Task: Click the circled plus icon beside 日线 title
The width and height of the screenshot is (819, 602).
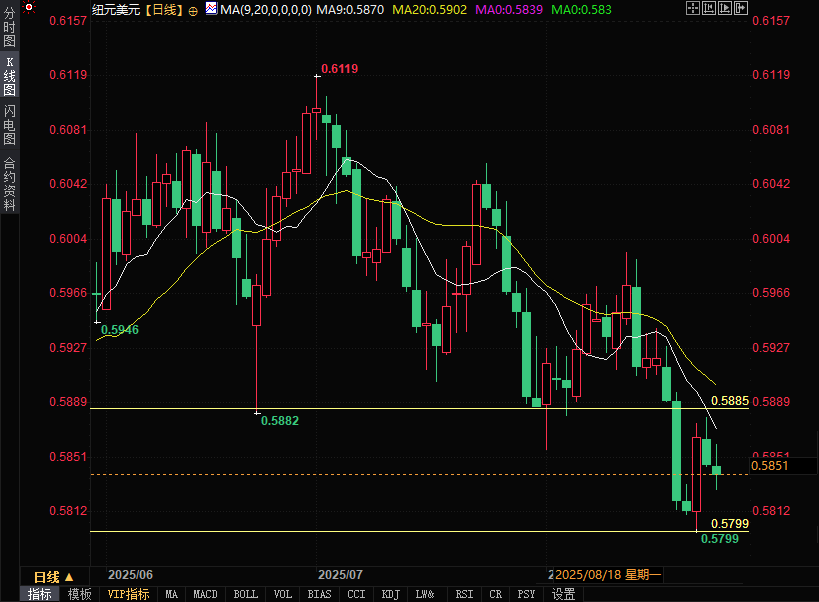Action: (x=193, y=11)
